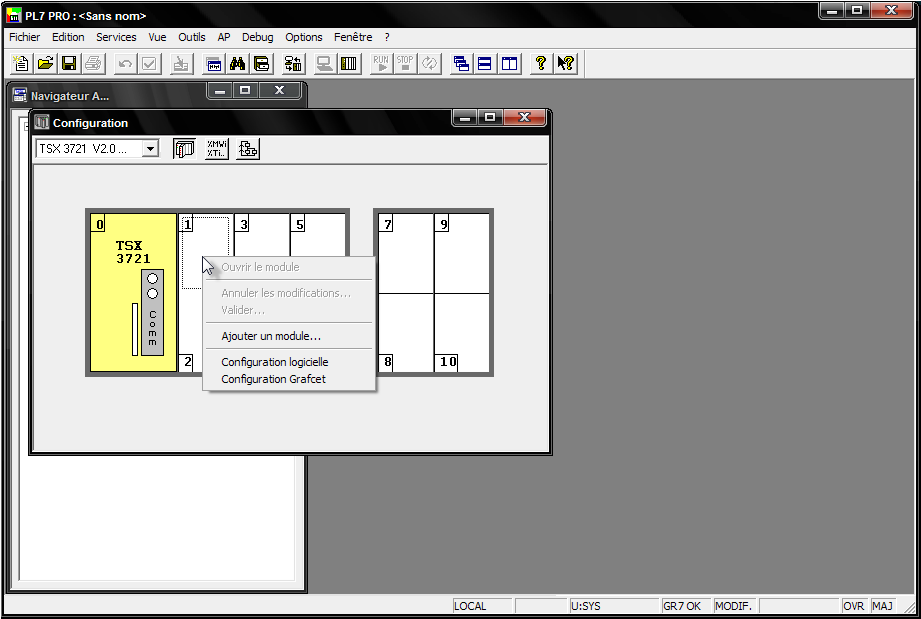This screenshot has width=921, height=619.
Task: Click the Undo arrow icon
Action: (x=125, y=63)
